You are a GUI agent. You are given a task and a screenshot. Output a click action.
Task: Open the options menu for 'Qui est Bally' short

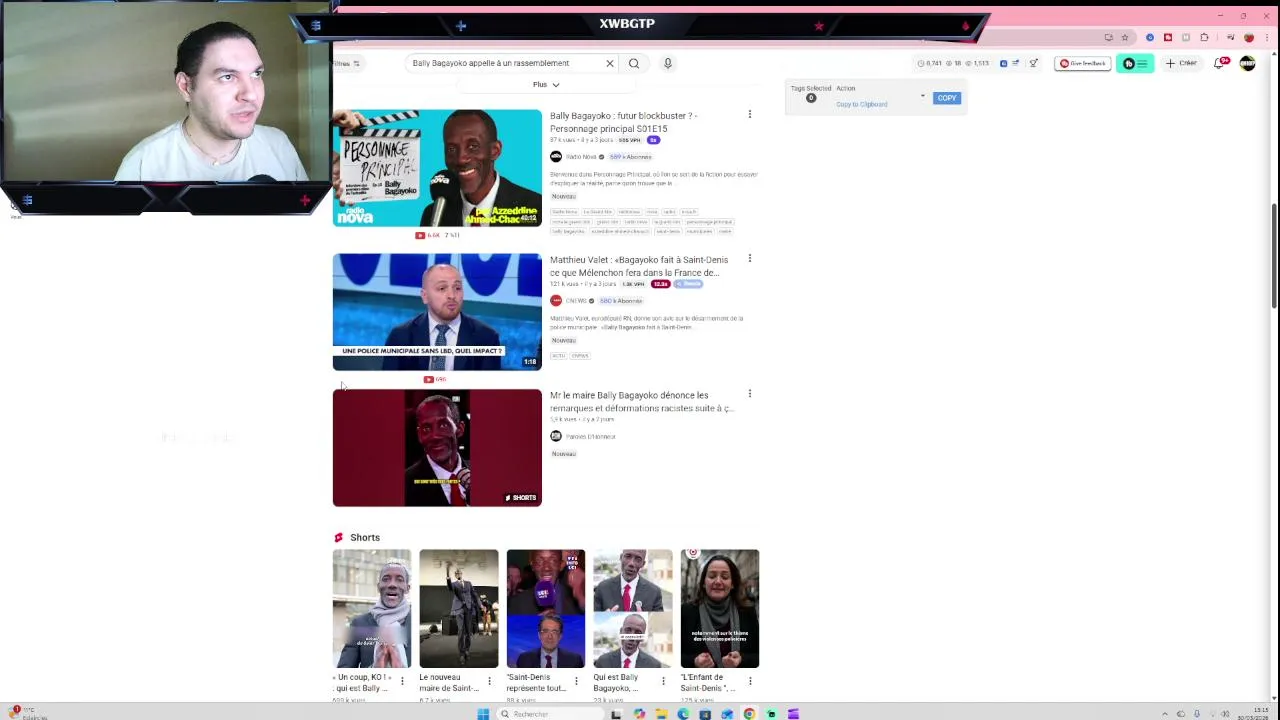[663, 681]
